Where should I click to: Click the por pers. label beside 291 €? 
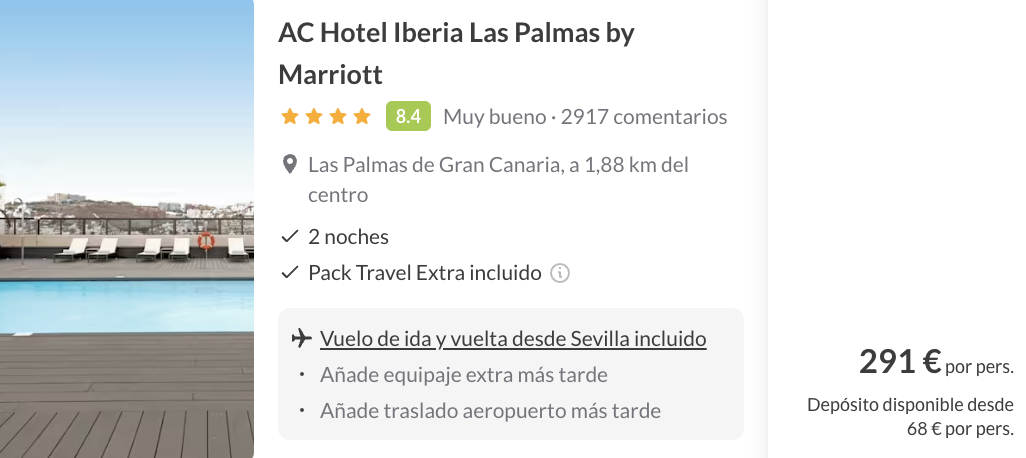pos(979,366)
